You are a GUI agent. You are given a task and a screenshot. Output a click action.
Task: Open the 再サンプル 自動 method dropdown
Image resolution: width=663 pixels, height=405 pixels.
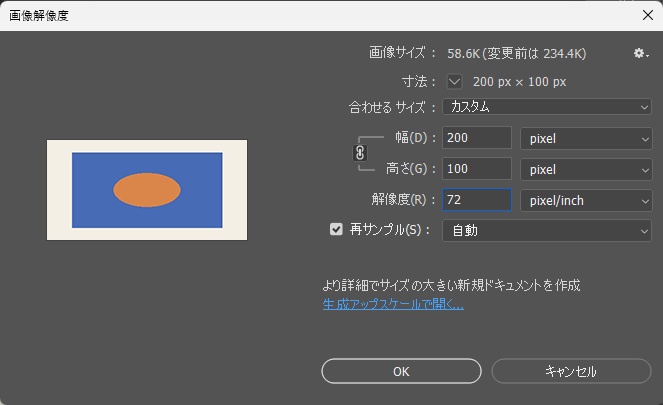(547, 230)
